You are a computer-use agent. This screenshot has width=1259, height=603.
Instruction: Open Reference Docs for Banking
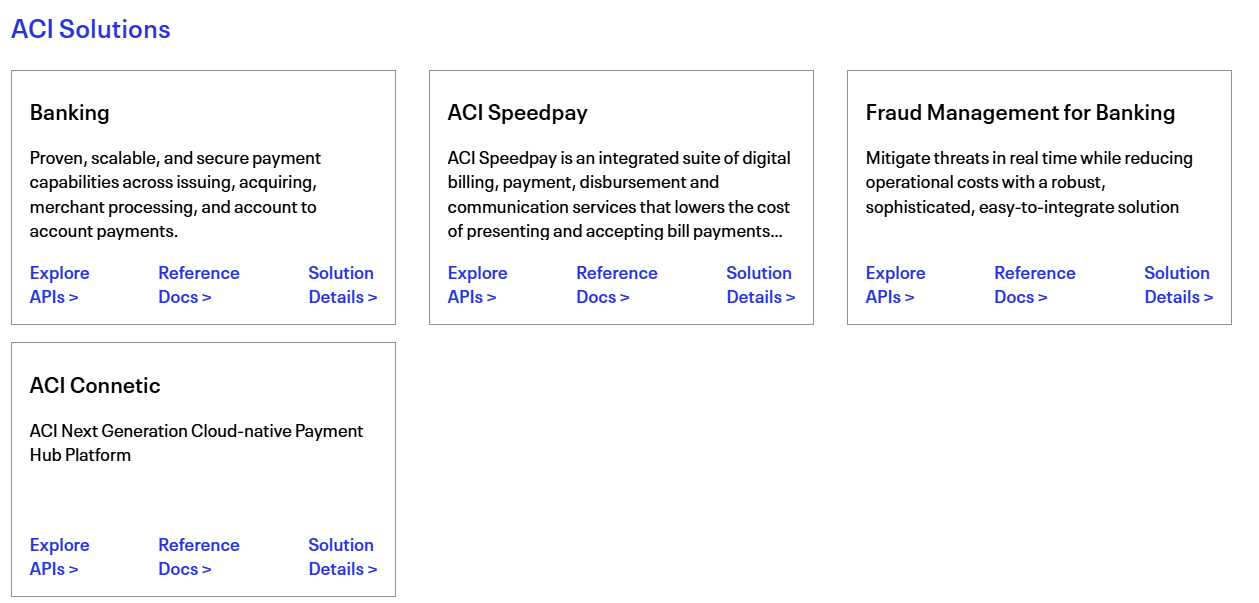click(198, 285)
